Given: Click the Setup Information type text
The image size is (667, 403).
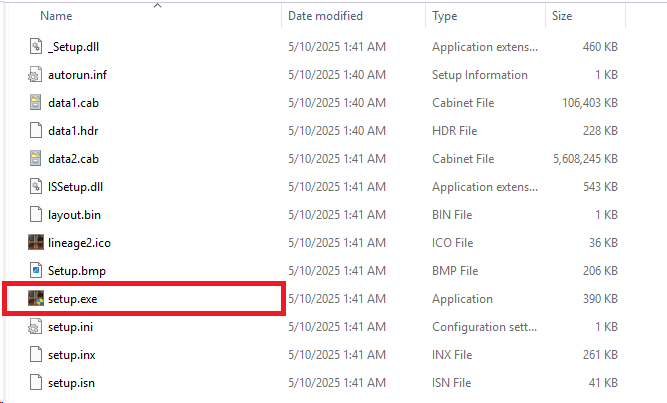Looking at the screenshot, I should (x=480, y=75).
